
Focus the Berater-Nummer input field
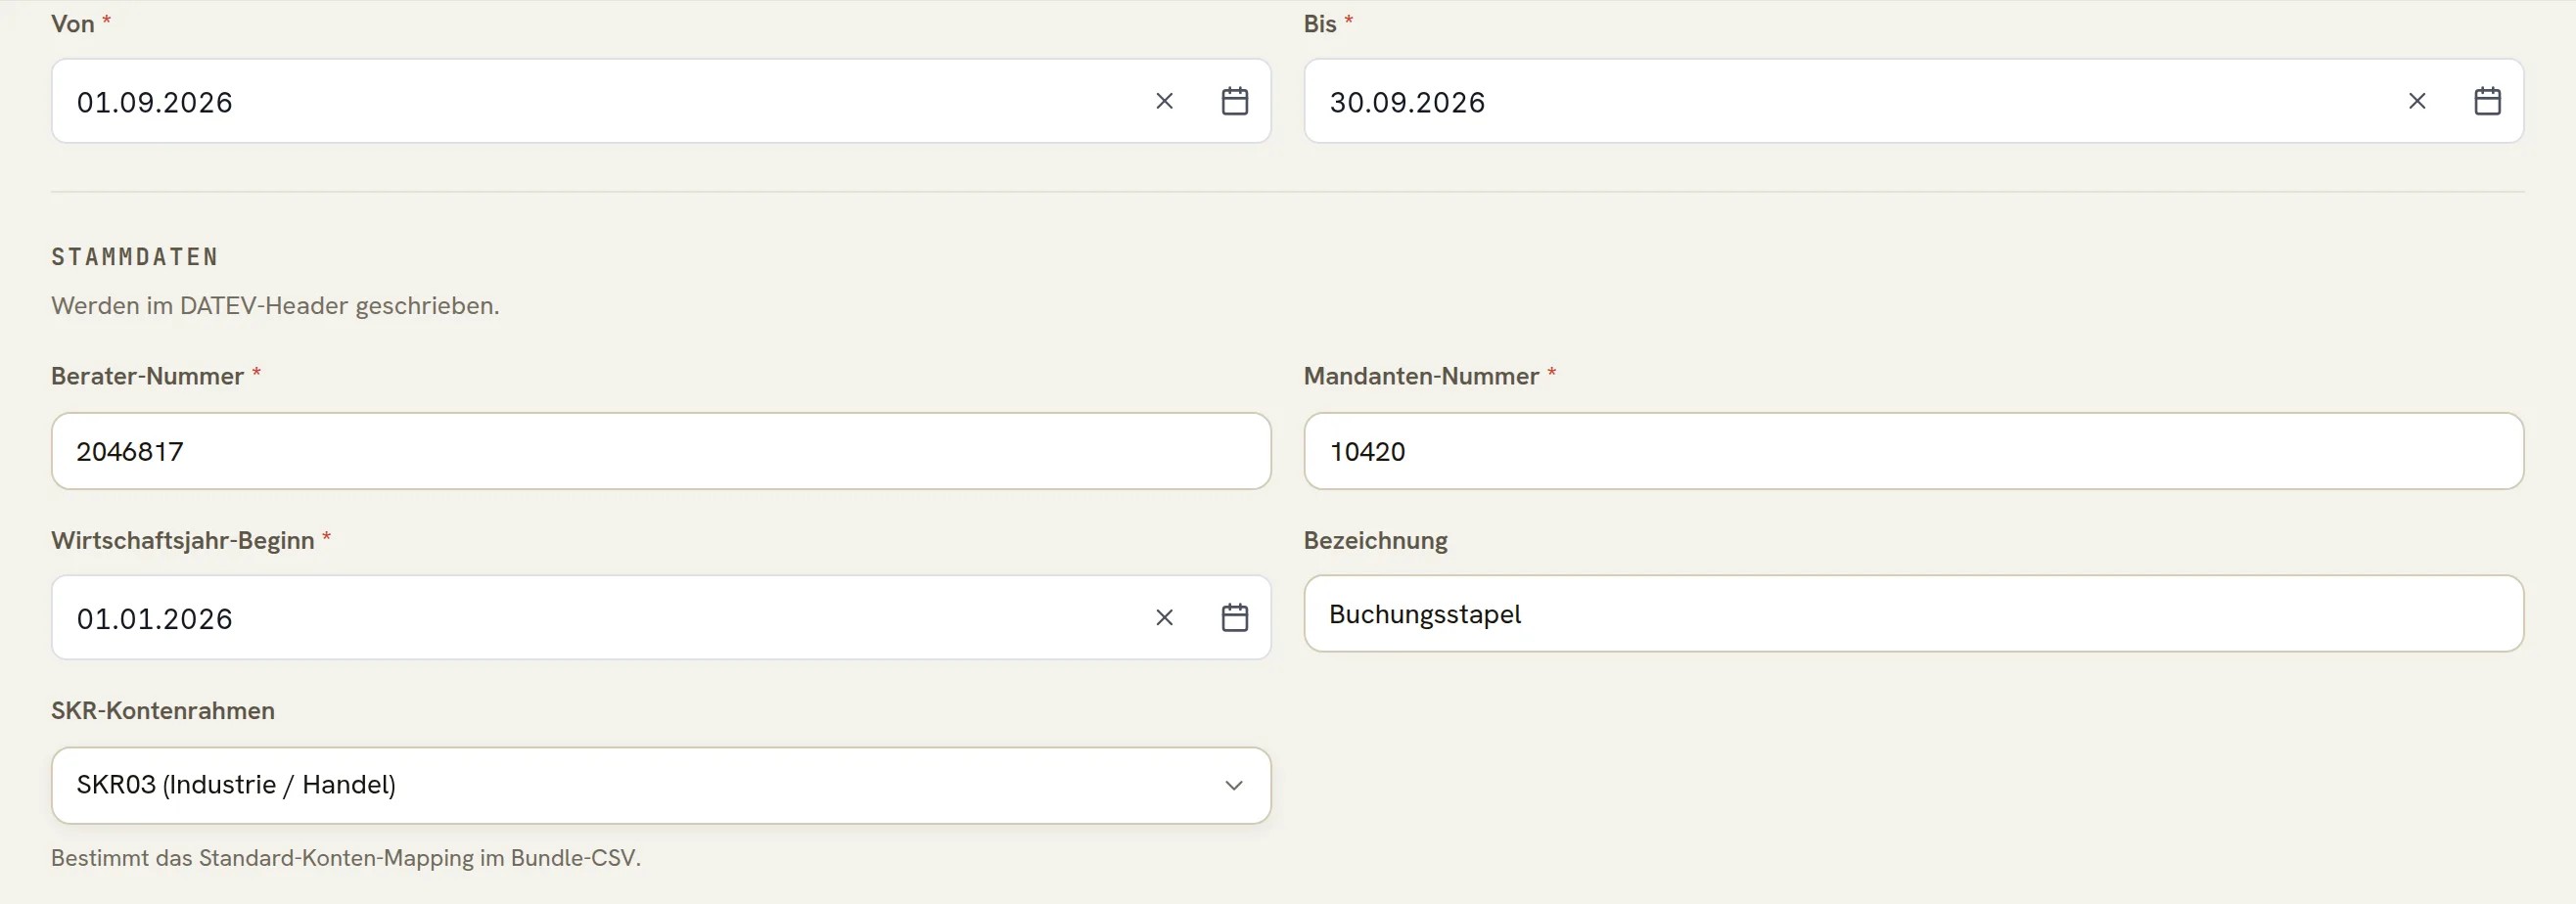coord(661,451)
